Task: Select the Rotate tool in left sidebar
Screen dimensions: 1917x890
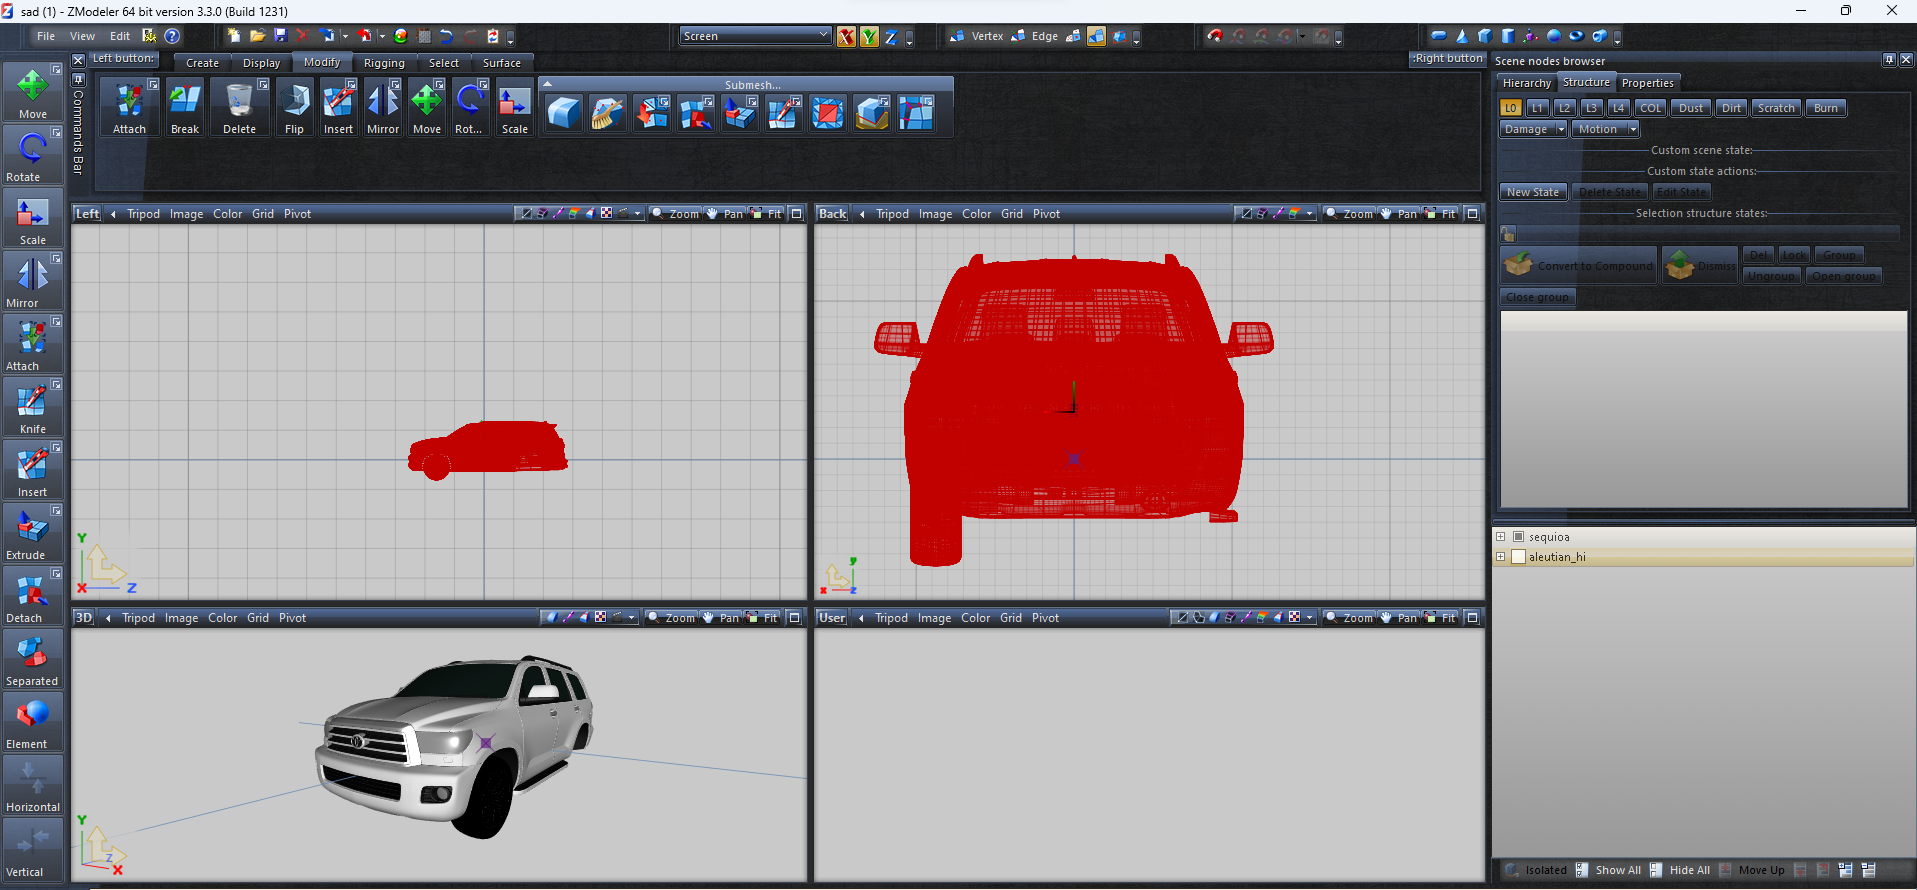Action: point(32,156)
